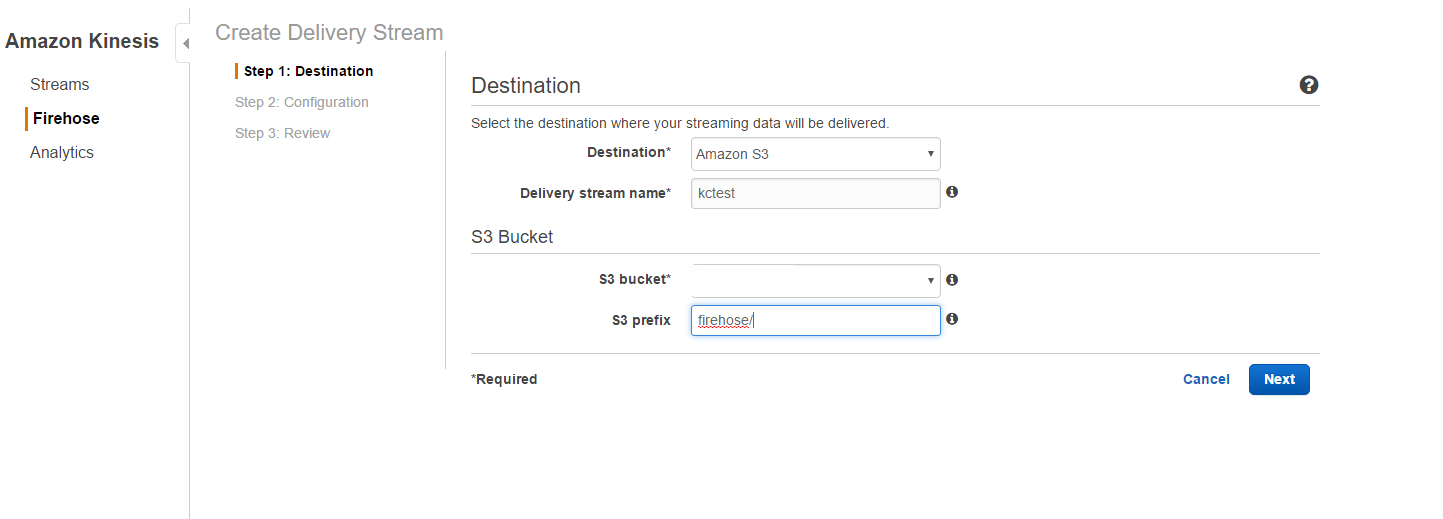Viewport: 1443px width, 519px height.
Task: Open the Destination help question mark
Action: coord(1308,85)
